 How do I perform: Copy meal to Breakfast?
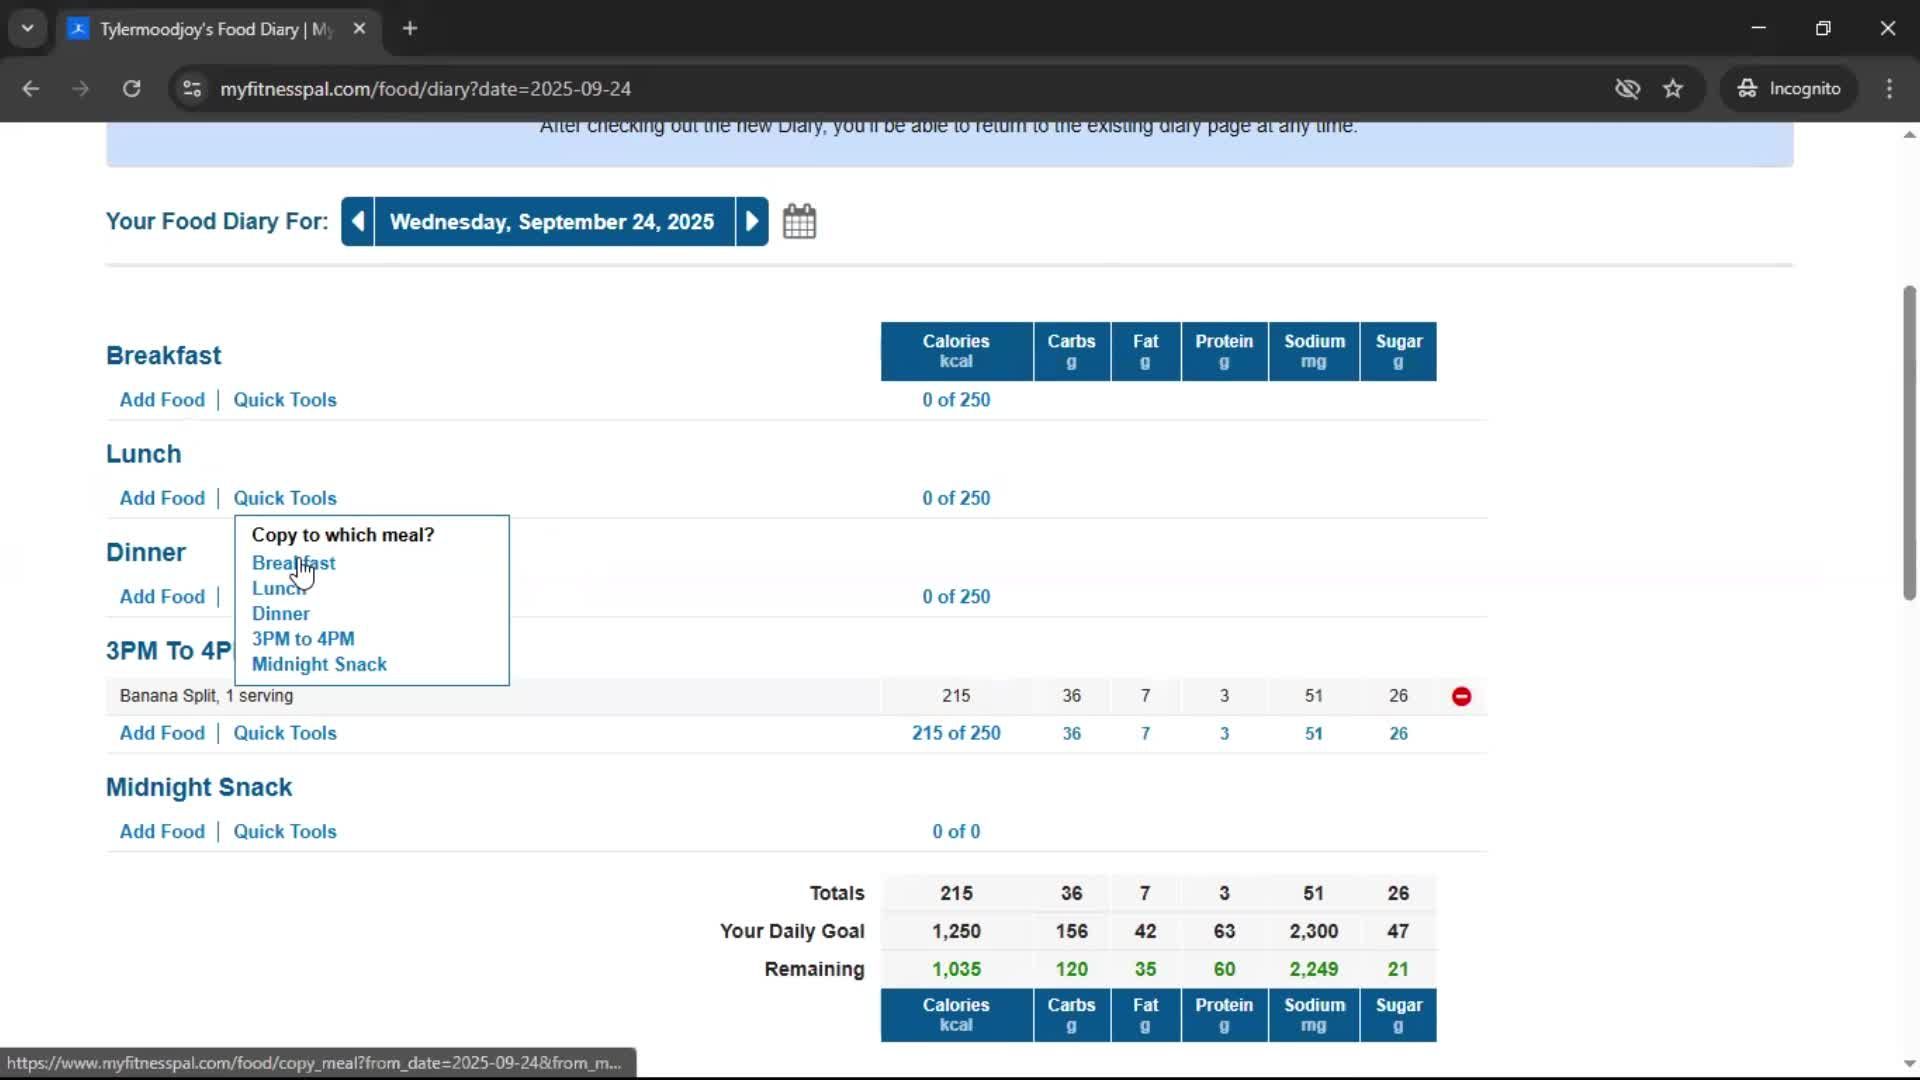(x=293, y=563)
